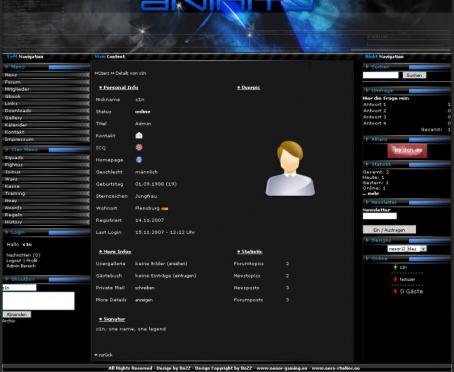This screenshot has width=454, height=372.
Task: Open Forum in the left menu
Action: tap(46, 82)
